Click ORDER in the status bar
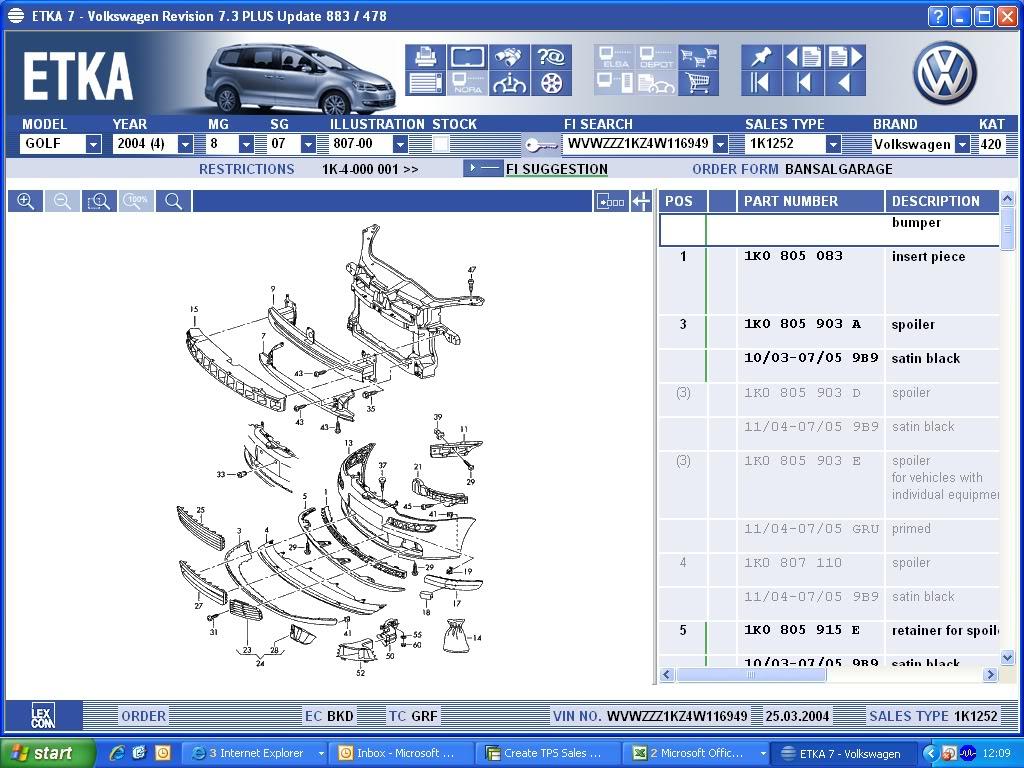Viewport: 1024px width, 768px height. tap(143, 716)
